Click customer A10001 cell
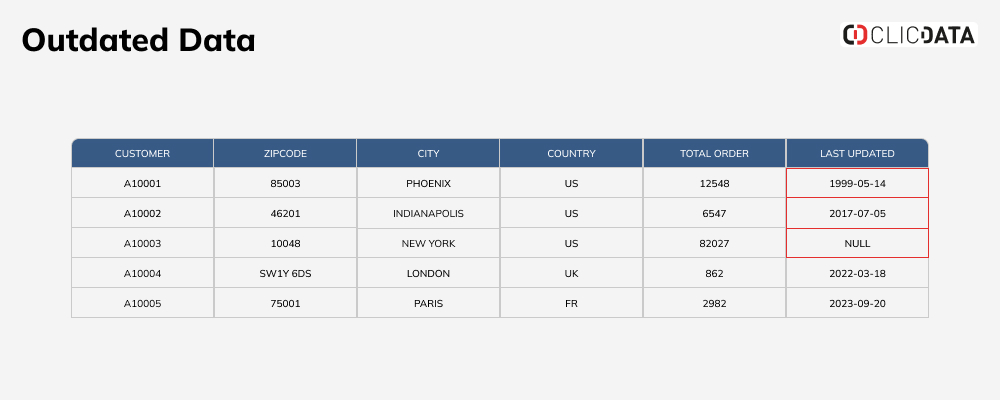The width and height of the screenshot is (1000, 400). pos(142,183)
